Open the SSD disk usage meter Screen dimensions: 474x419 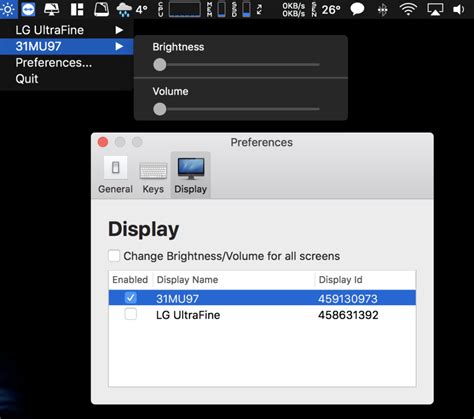tap(246, 9)
